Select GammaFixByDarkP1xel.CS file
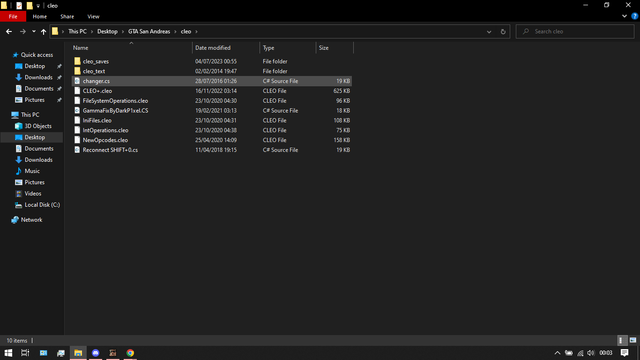 pyautogui.click(x=211, y=110)
